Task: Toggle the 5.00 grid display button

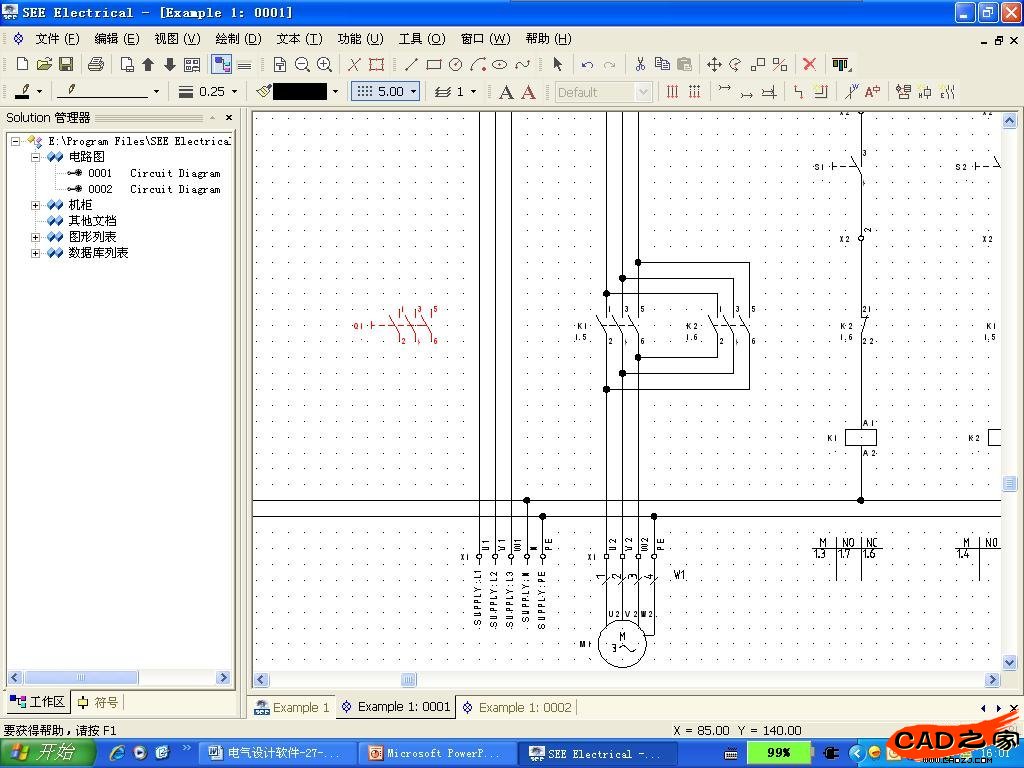Action: (x=383, y=91)
